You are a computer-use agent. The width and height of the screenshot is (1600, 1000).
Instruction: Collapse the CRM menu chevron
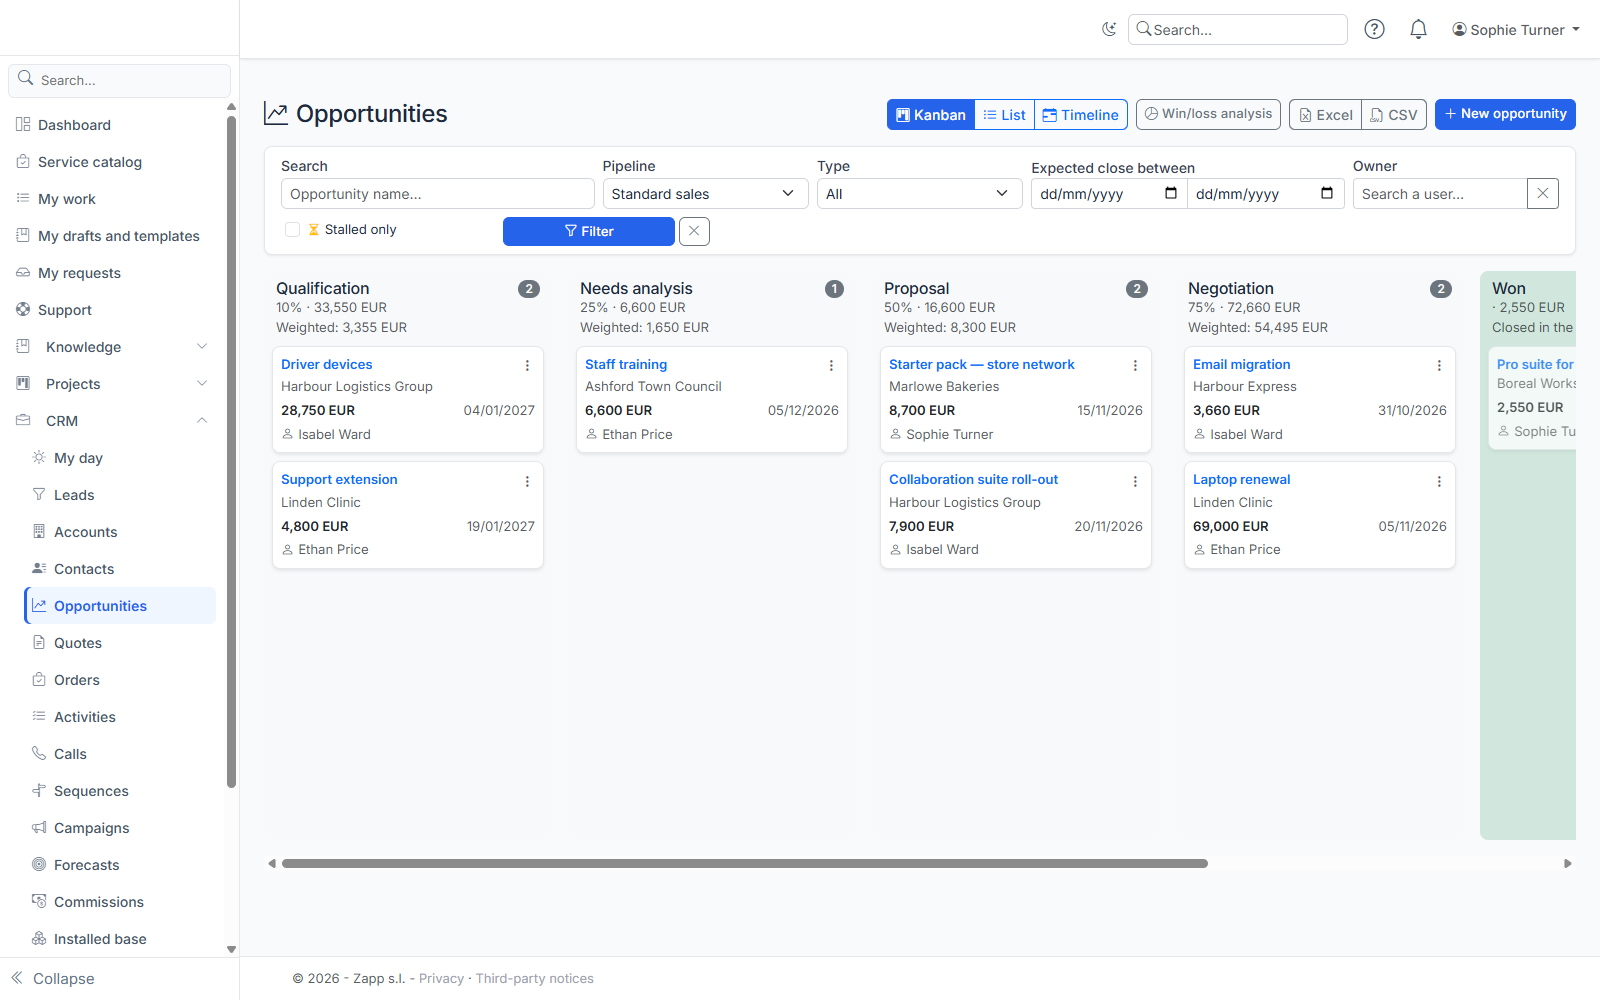click(202, 421)
